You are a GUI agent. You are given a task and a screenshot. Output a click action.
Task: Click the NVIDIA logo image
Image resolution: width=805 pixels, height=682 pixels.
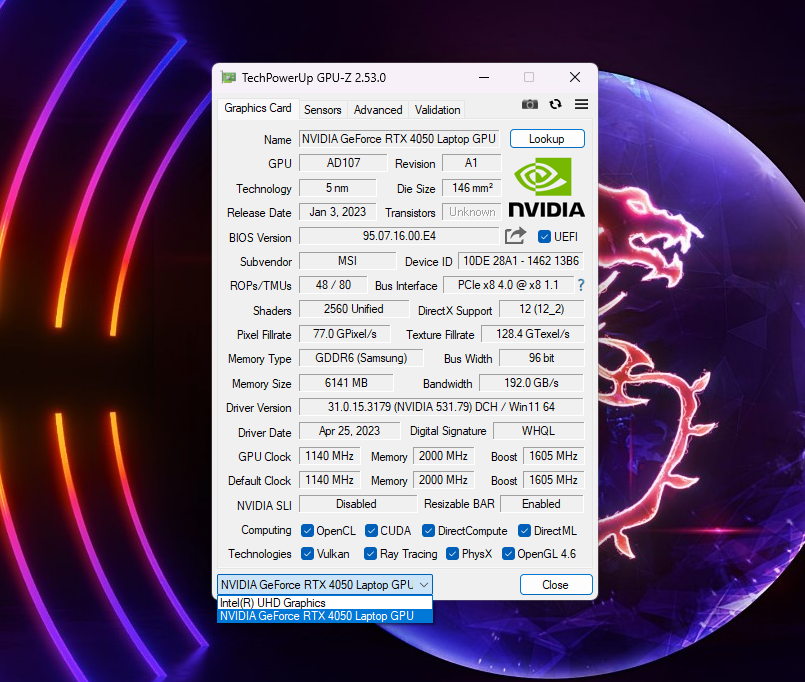click(546, 187)
